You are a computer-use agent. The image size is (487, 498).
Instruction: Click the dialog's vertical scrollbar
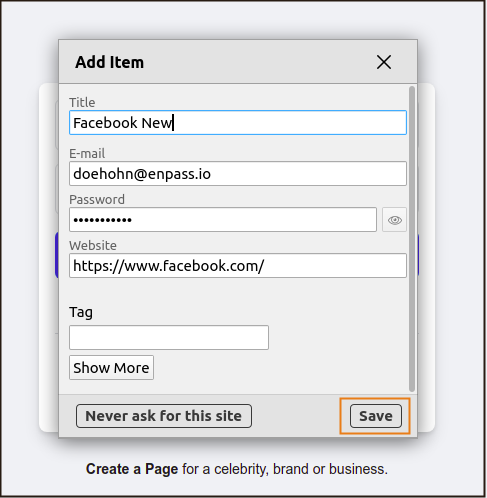[412, 239]
